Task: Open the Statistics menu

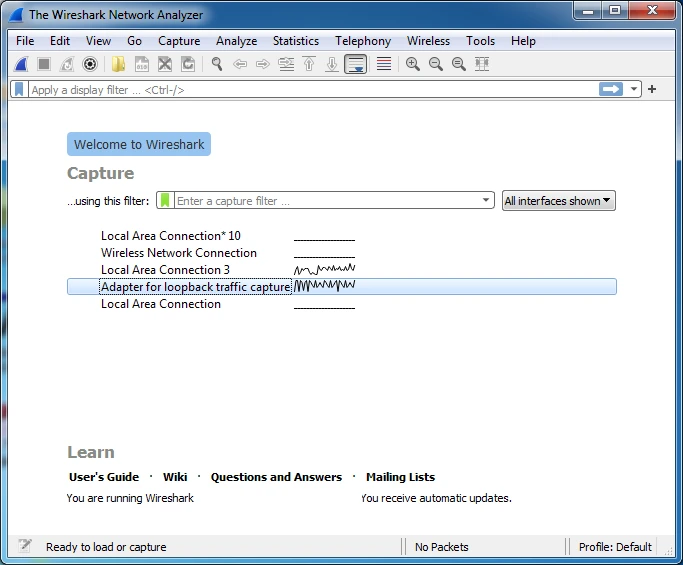Action: point(296,41)
